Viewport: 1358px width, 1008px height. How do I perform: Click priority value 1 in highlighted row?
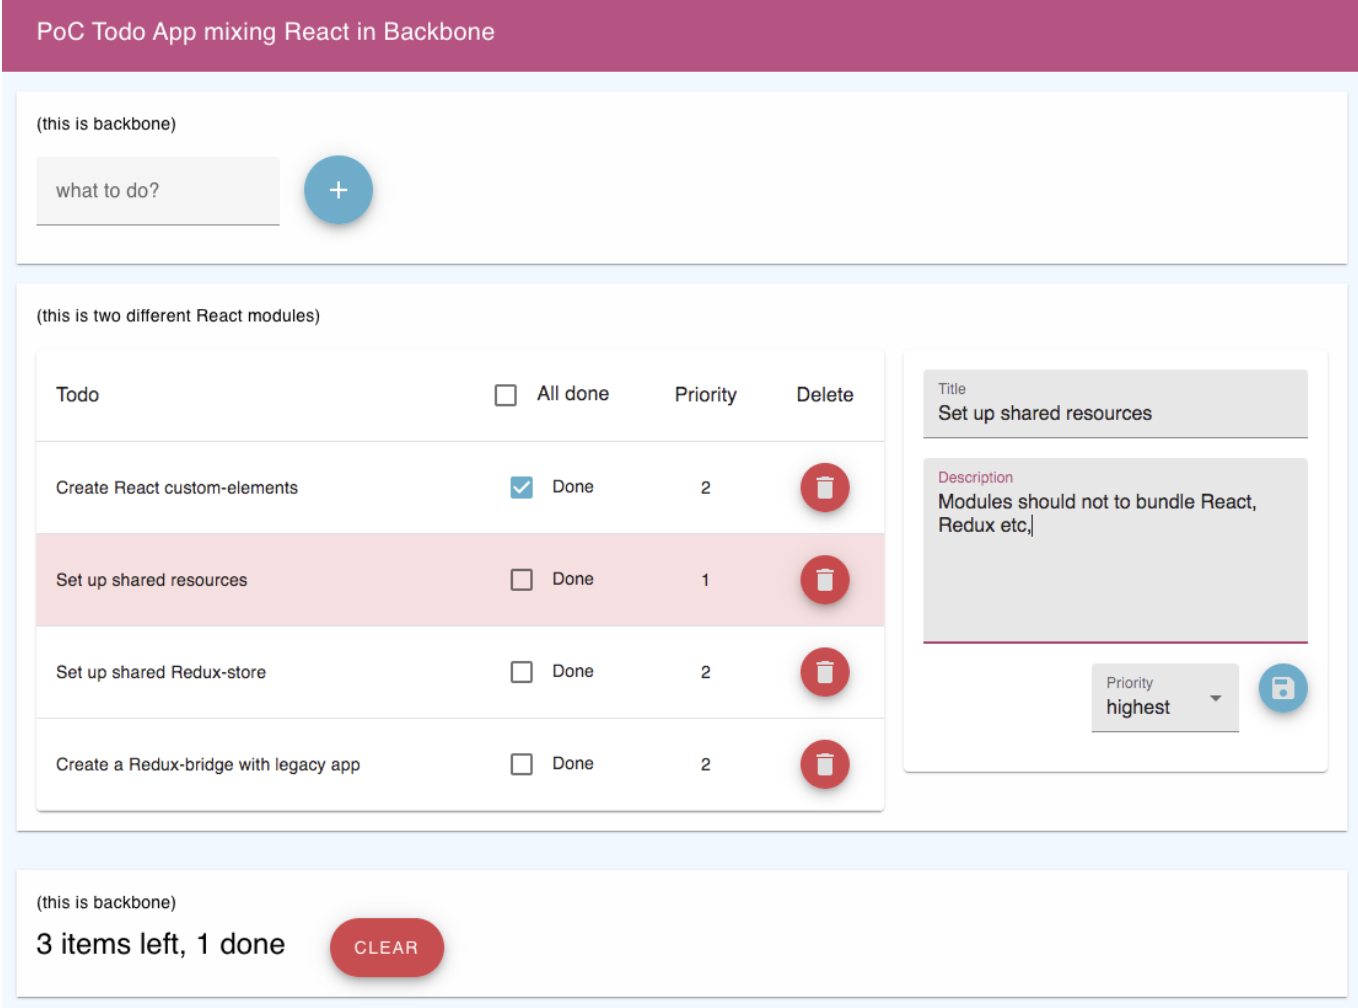[705, 580]
